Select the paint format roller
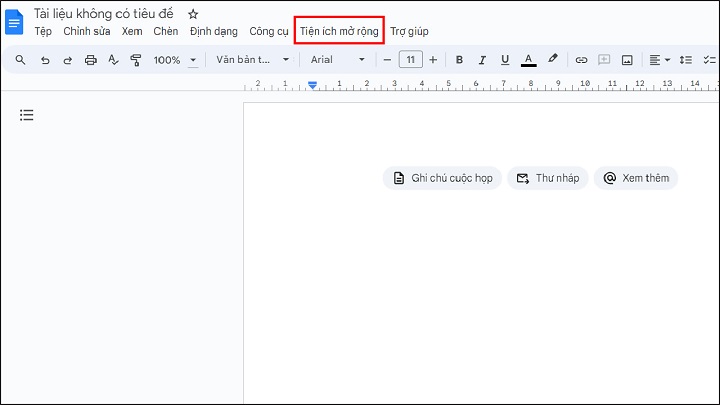The height and width of the screenshot is (405, 720). coord(136,60)
